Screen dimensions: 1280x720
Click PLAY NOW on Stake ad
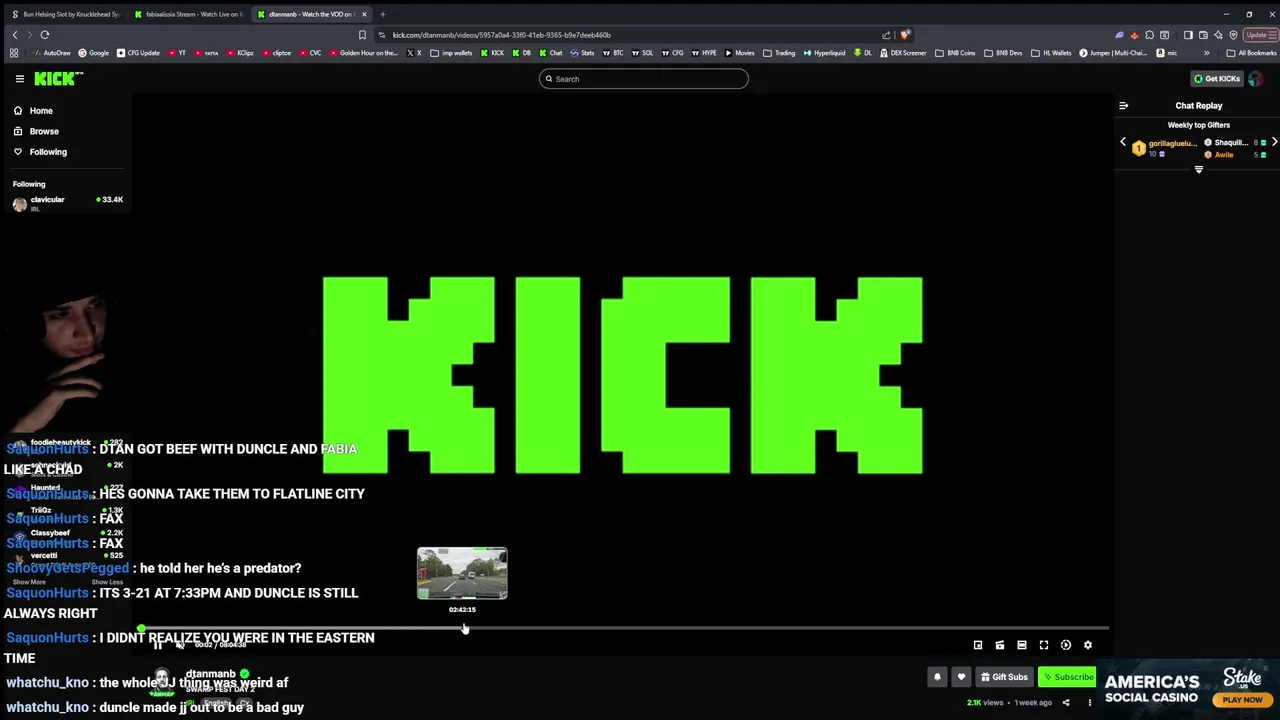click(x=1242, y=700)
